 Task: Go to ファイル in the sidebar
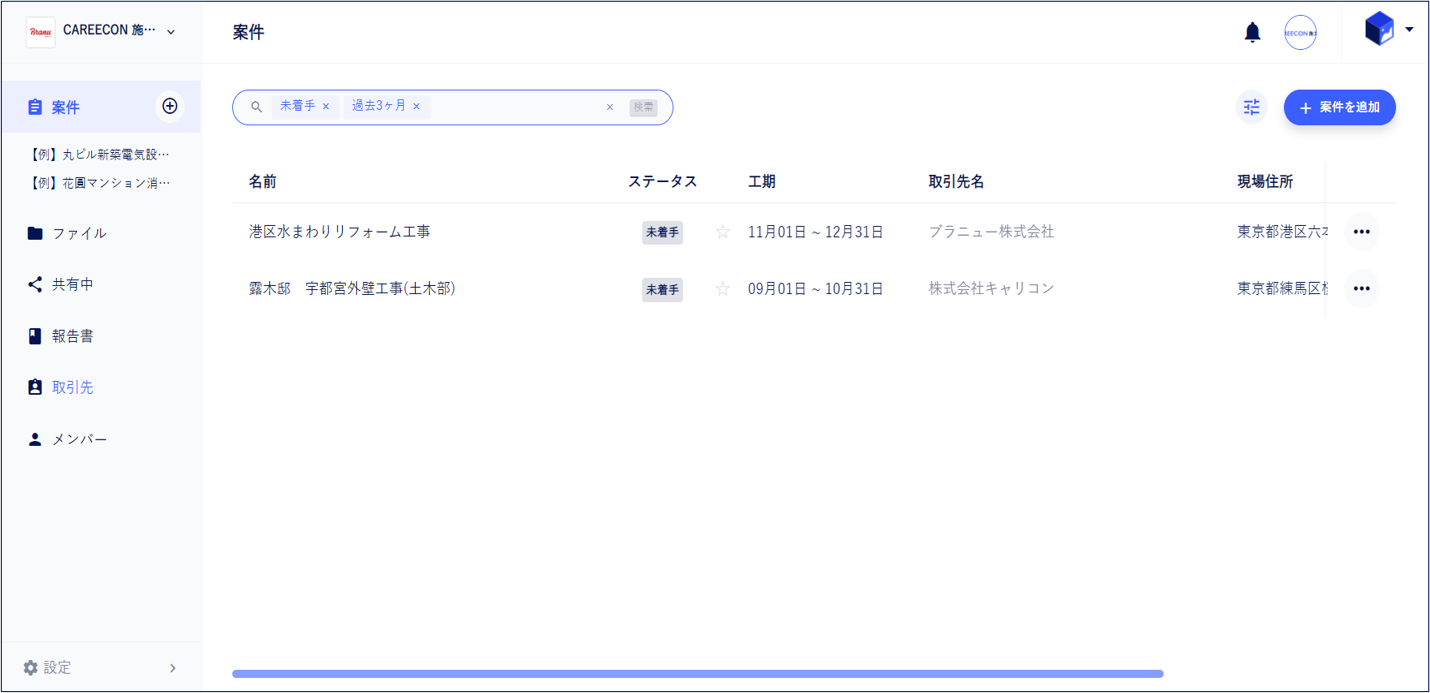[x=79, y=233]
